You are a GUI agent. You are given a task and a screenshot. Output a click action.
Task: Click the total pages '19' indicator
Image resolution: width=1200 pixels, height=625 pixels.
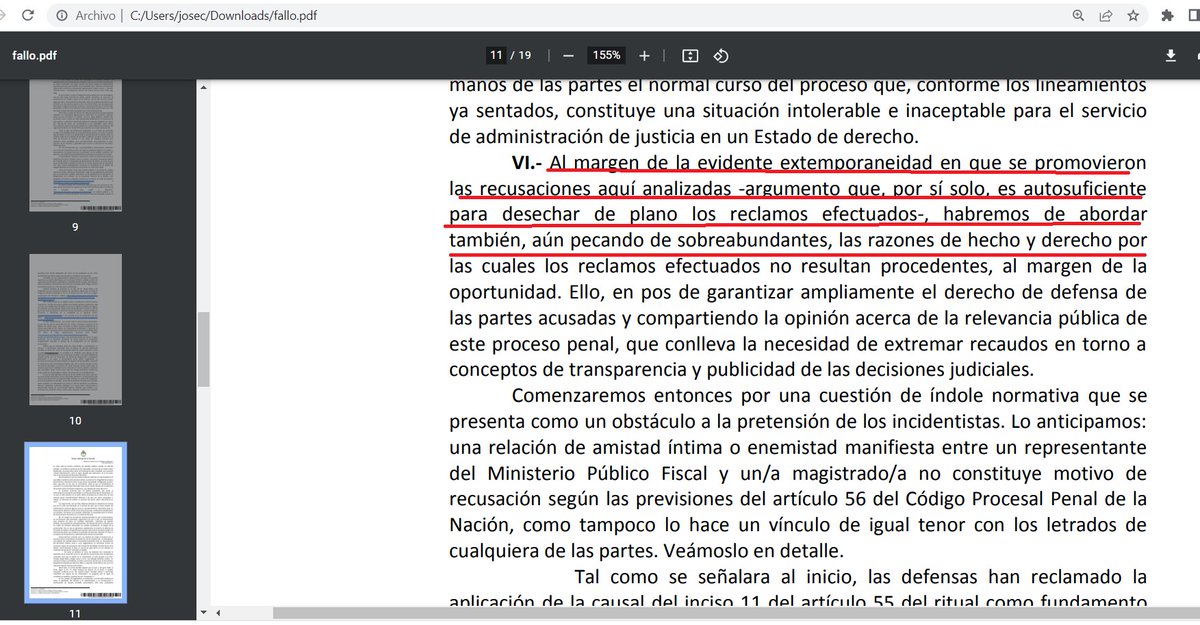[525, 55]
